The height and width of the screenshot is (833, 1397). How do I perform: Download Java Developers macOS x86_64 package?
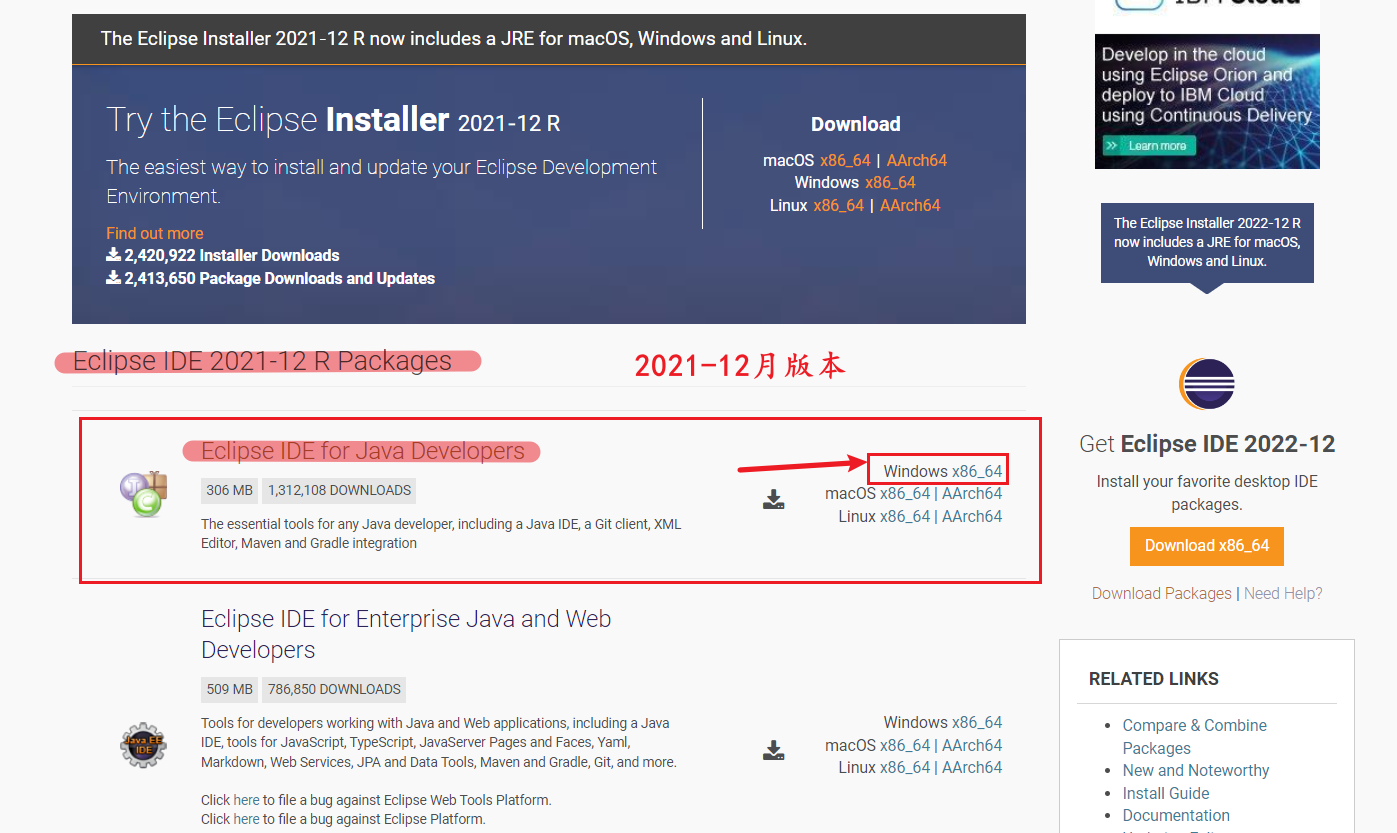(905, 493)
